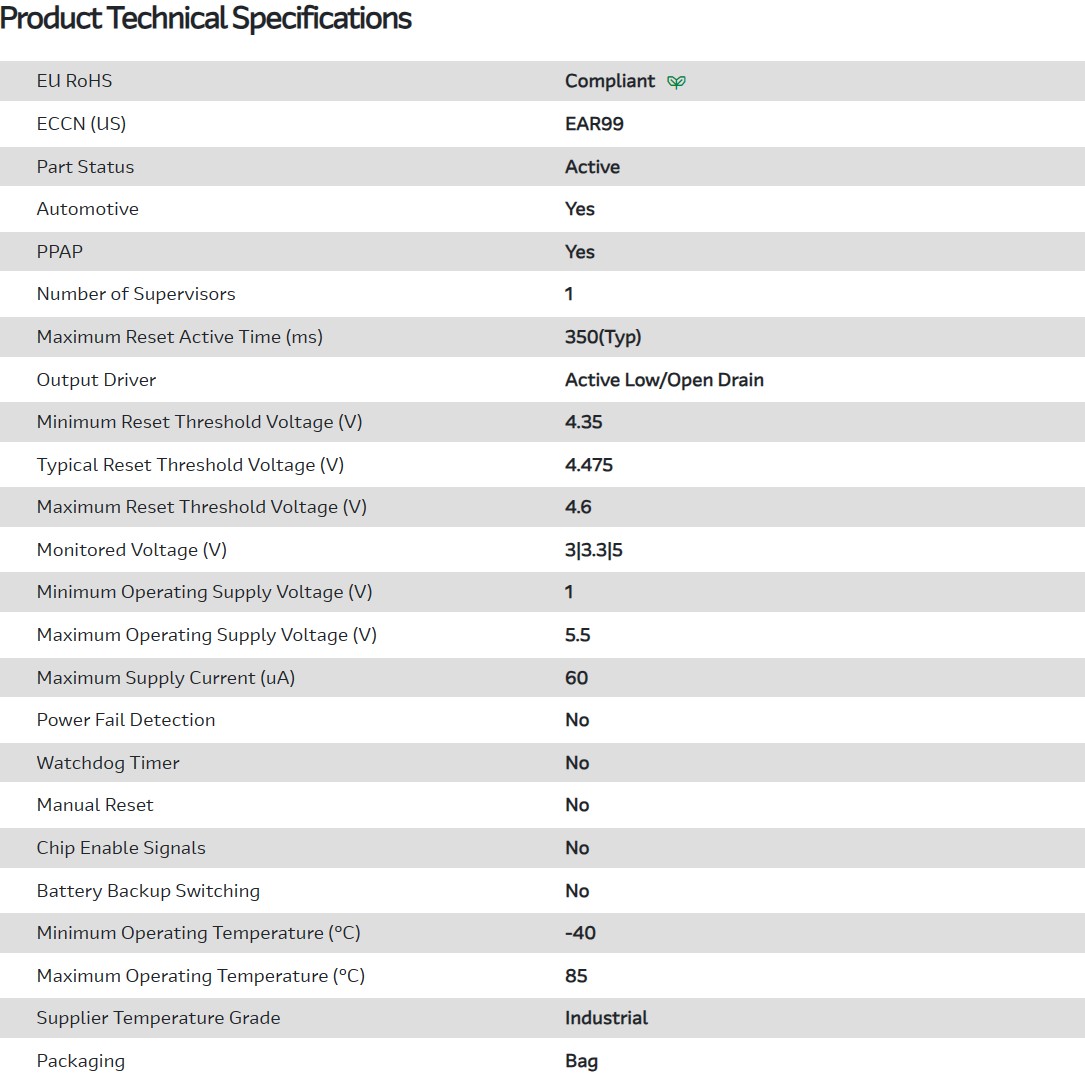Click the Product Technical Specifications heading
The height and width of the screenshot is (1079, 1085).
[x=206, y=18]
